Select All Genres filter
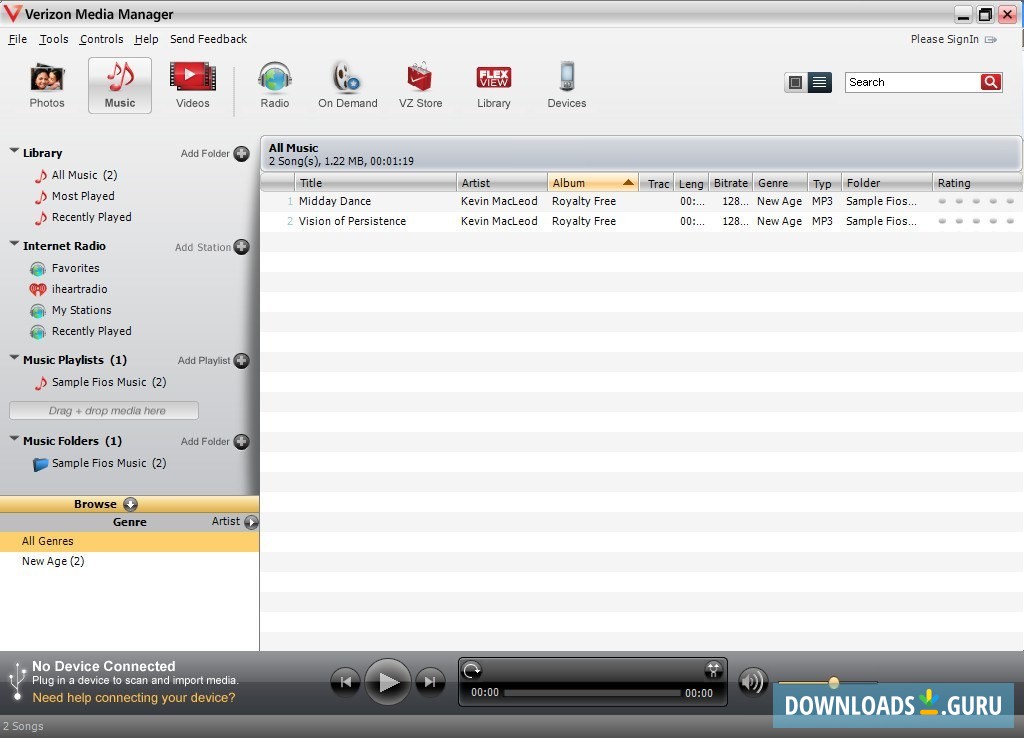 [x=129, y=541]
